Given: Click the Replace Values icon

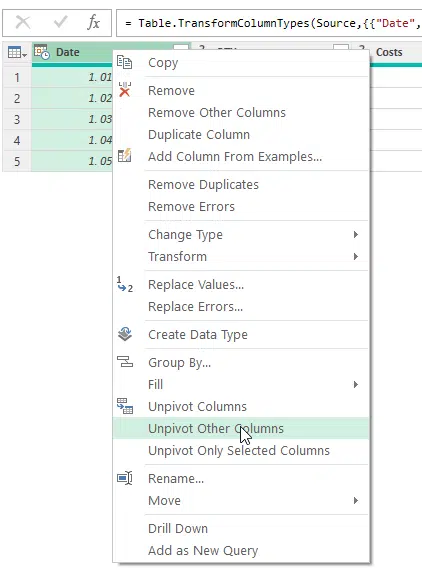Looking at the screenshot, I should point(125,284).
